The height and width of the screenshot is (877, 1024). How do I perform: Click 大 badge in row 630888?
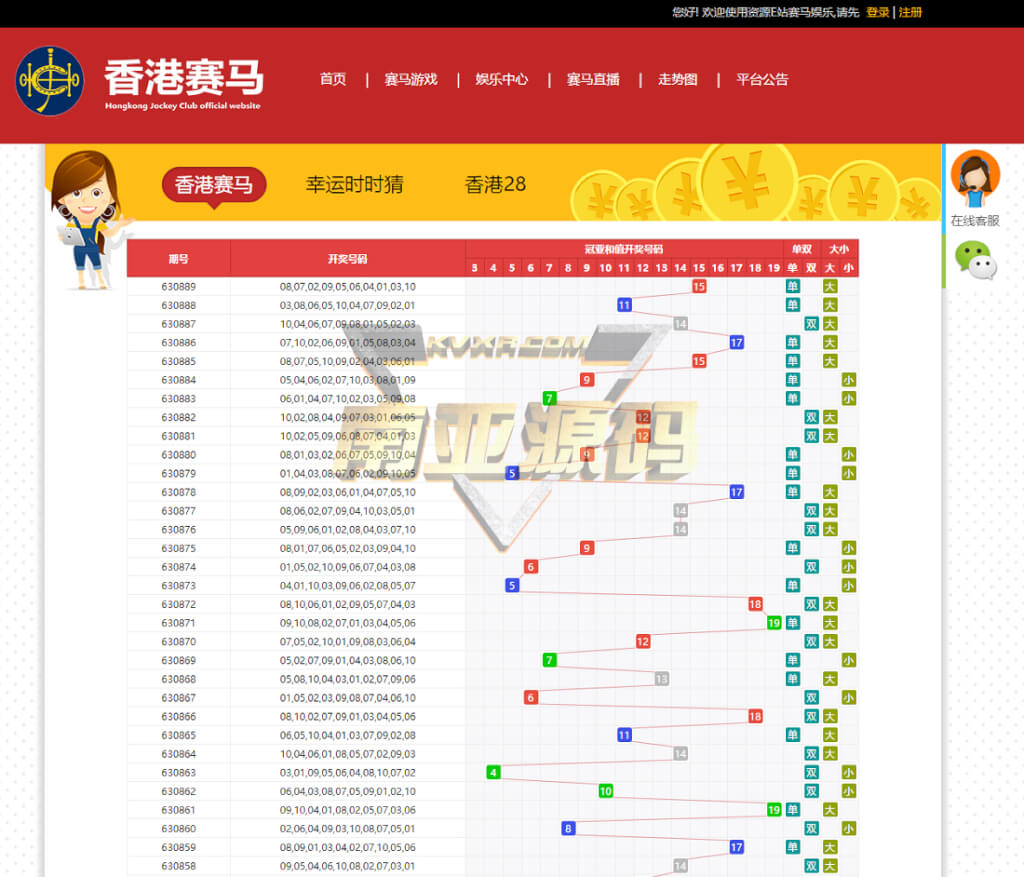[x=829, y=305]
